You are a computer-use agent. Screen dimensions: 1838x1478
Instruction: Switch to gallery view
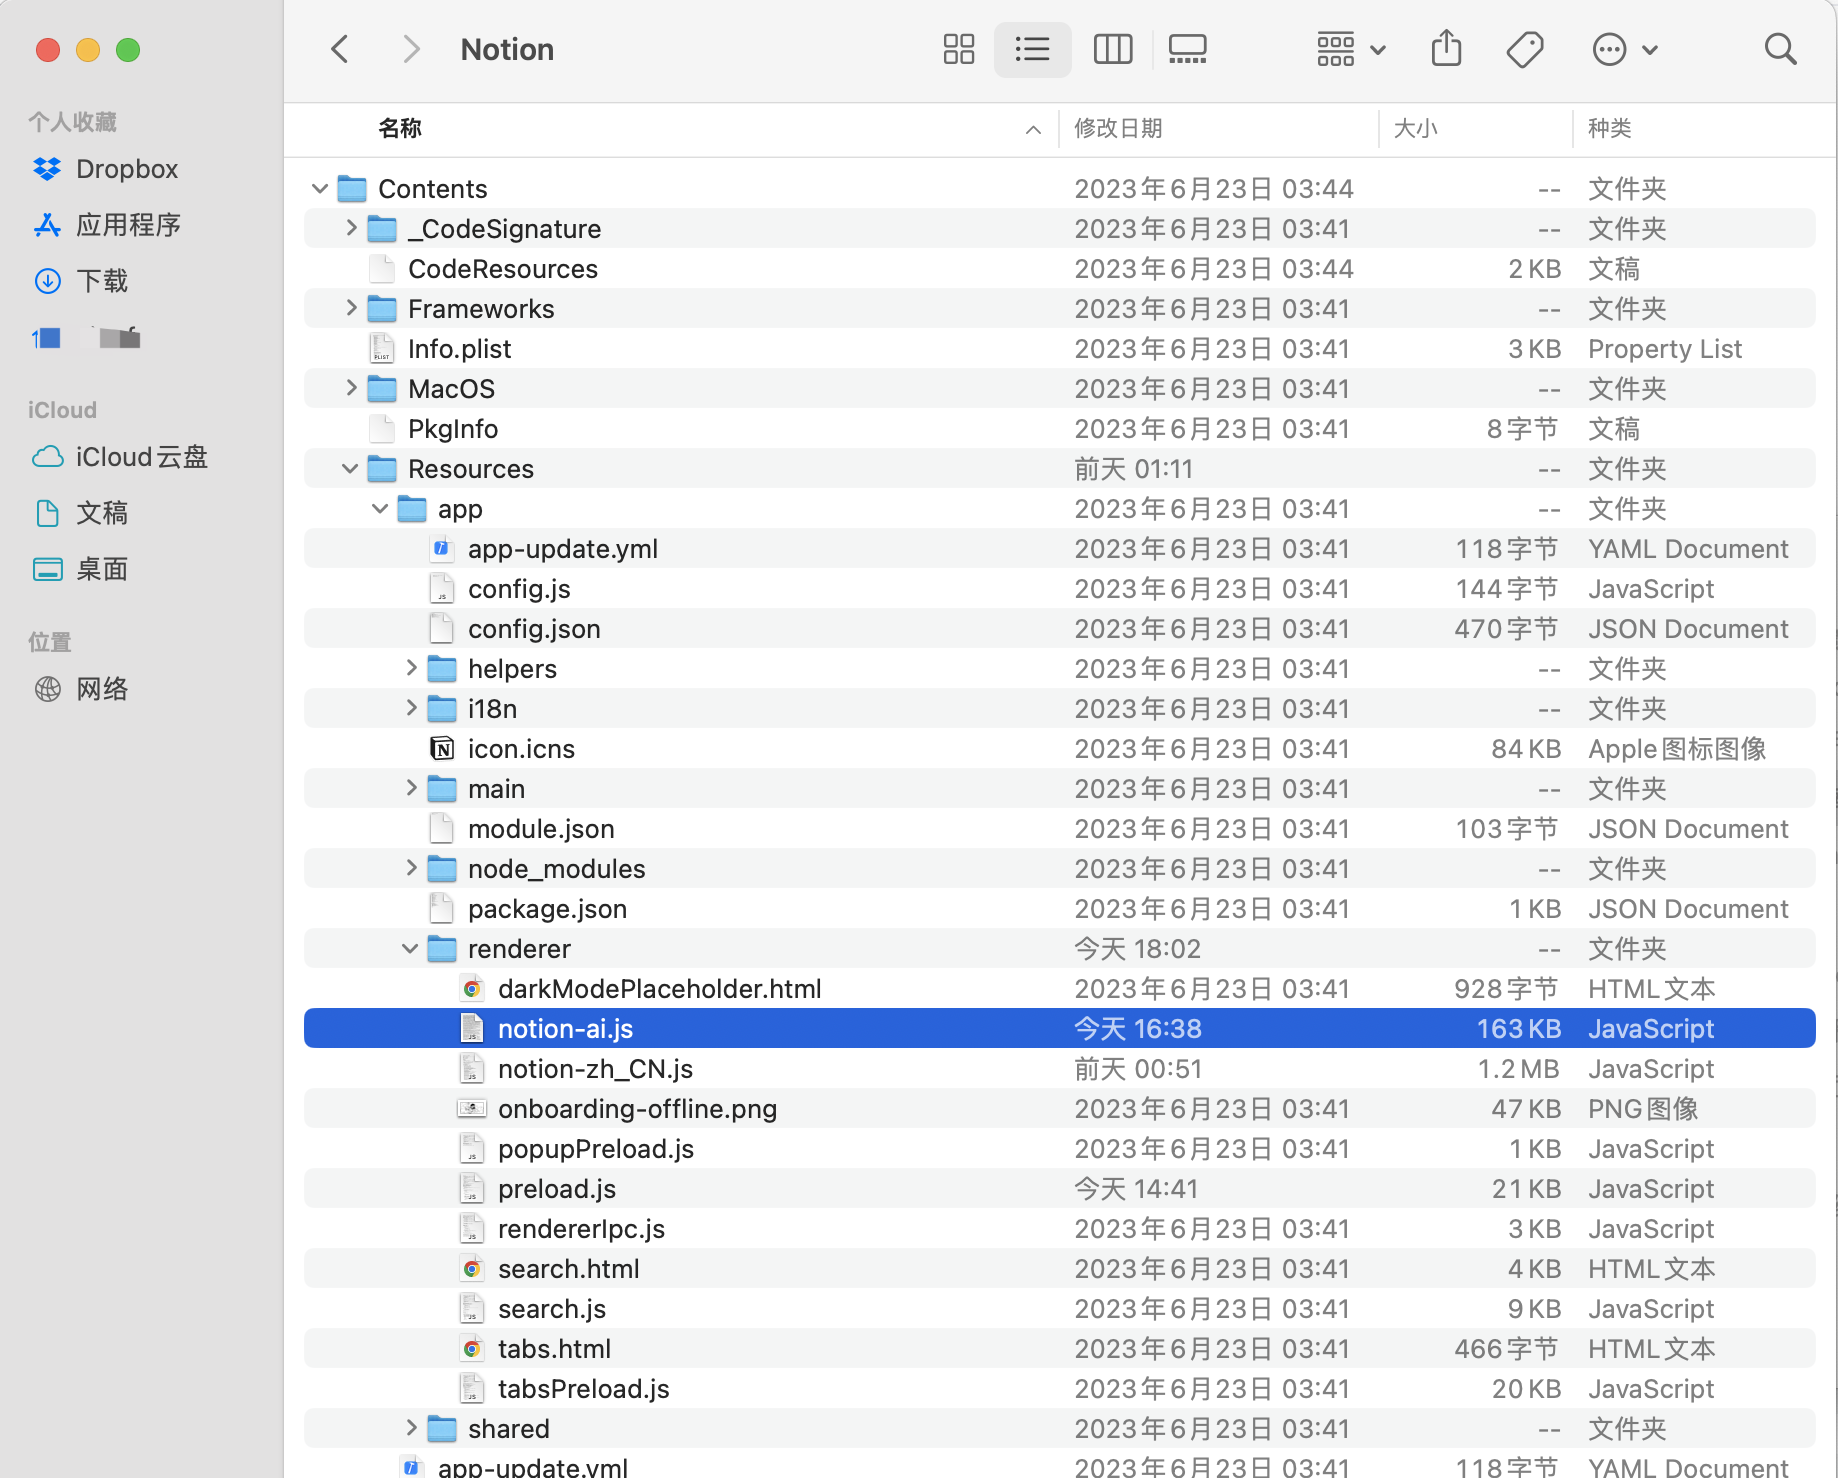click(x=1187, y=49)
